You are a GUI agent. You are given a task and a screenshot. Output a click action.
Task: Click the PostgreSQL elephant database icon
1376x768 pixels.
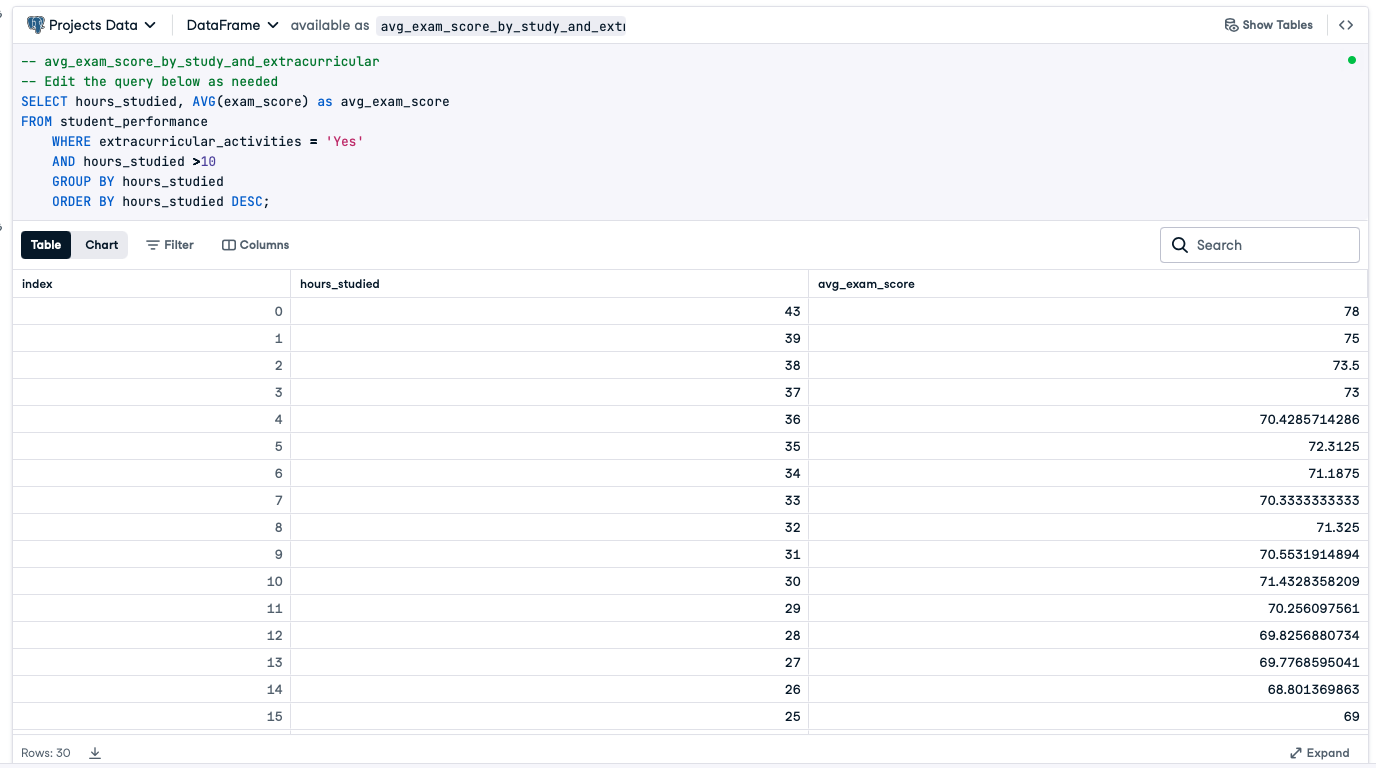point(36,25)
